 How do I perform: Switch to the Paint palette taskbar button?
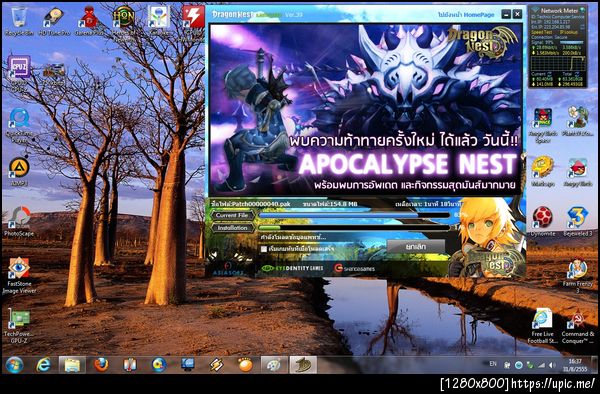point(274,365)
